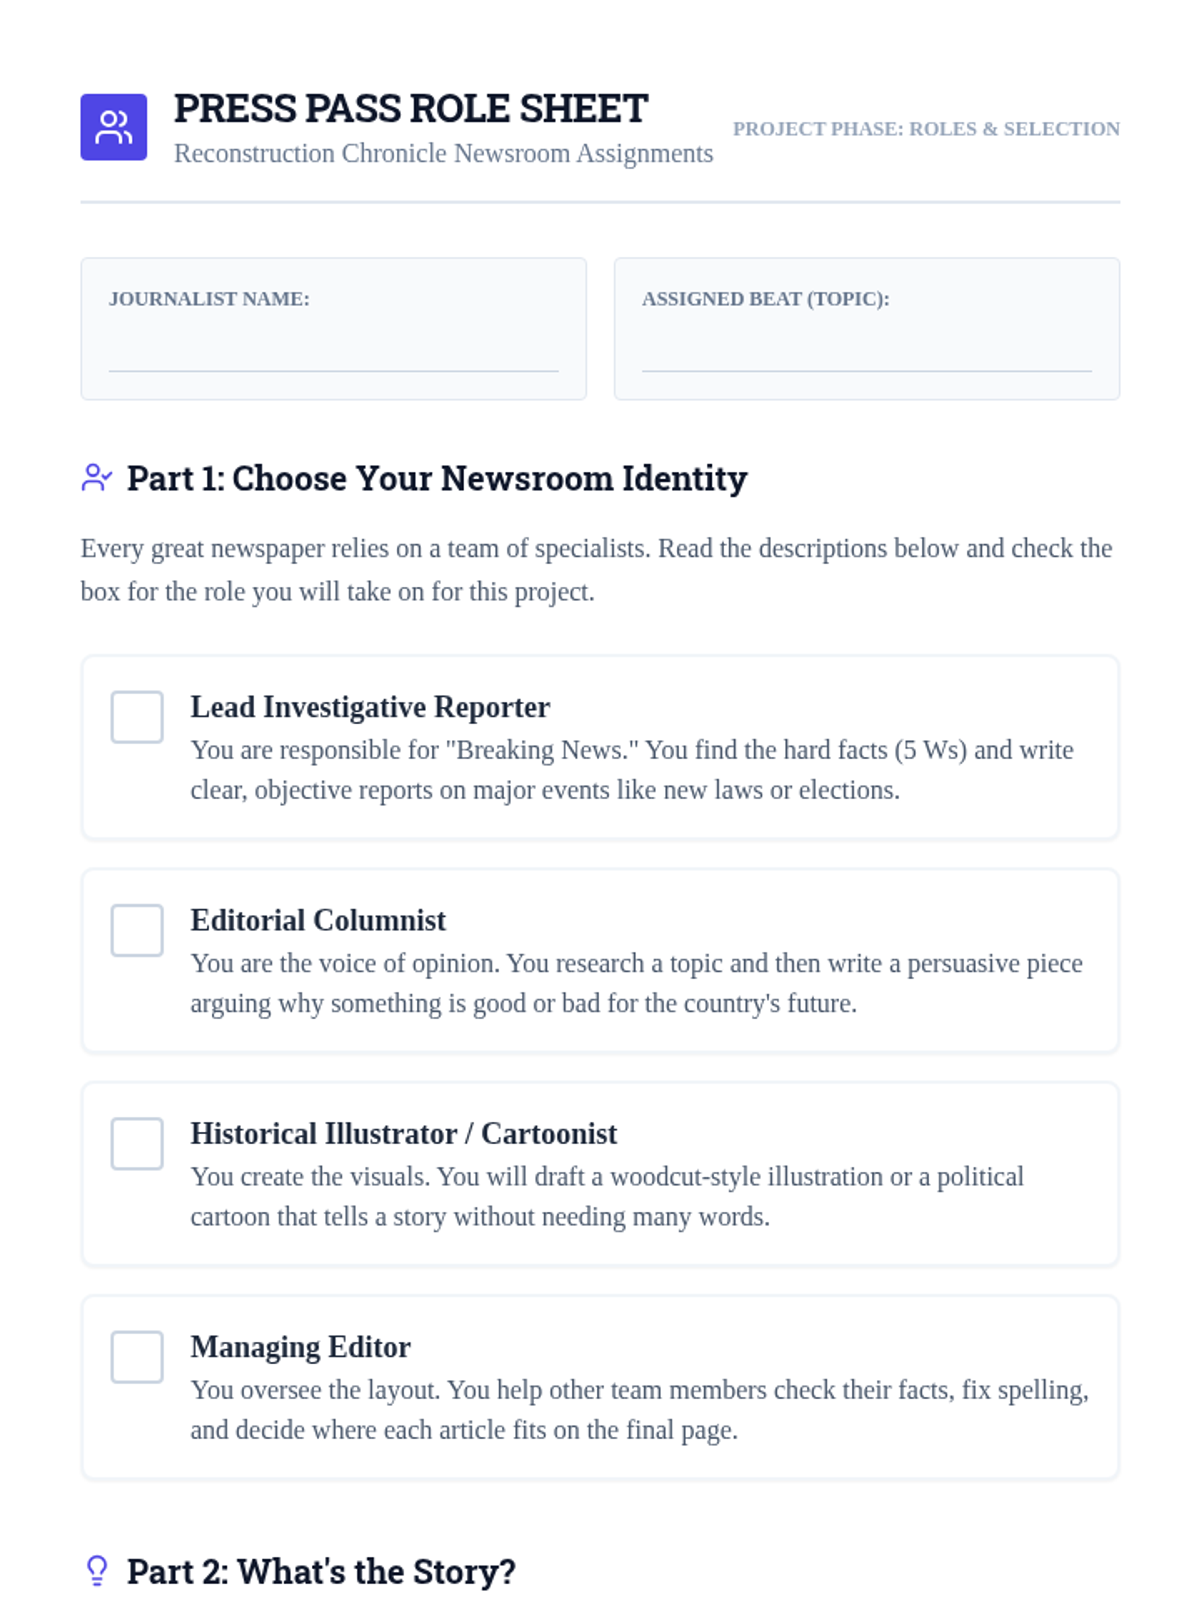The height and width of the screenshot is (1600, 1200).
Task: Click the JOURNALIST NAME: field label
Action: coord(209,299)
